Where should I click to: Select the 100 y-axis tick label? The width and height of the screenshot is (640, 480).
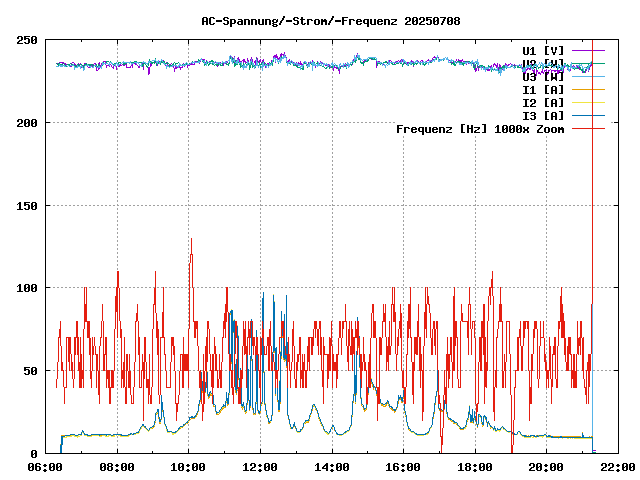[27, 288]
